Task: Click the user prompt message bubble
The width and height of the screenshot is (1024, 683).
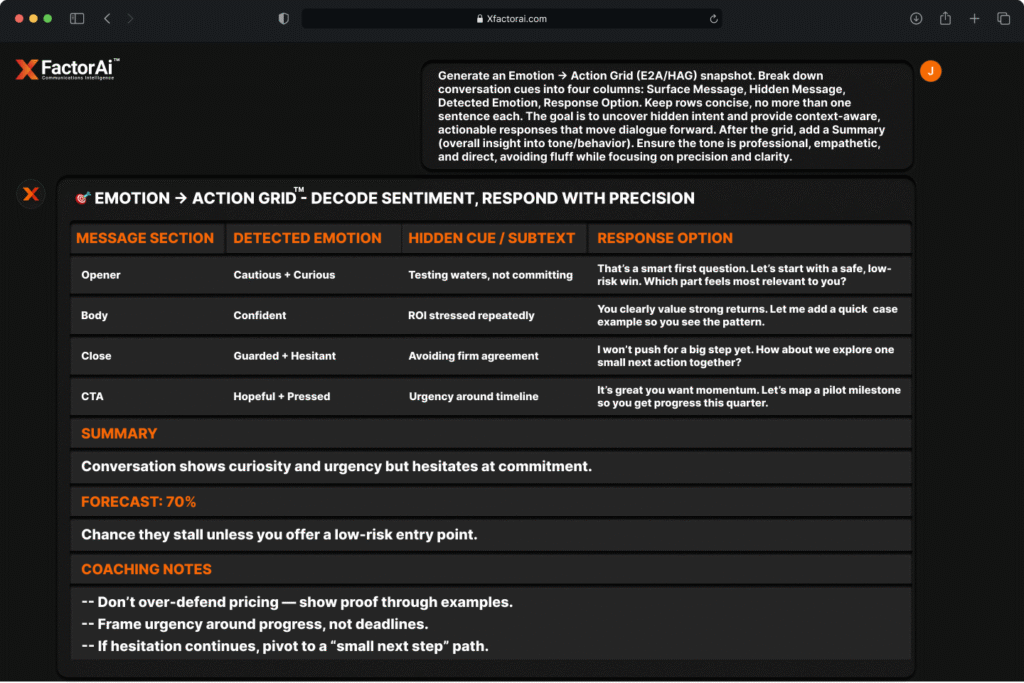Action: point(666,116)
